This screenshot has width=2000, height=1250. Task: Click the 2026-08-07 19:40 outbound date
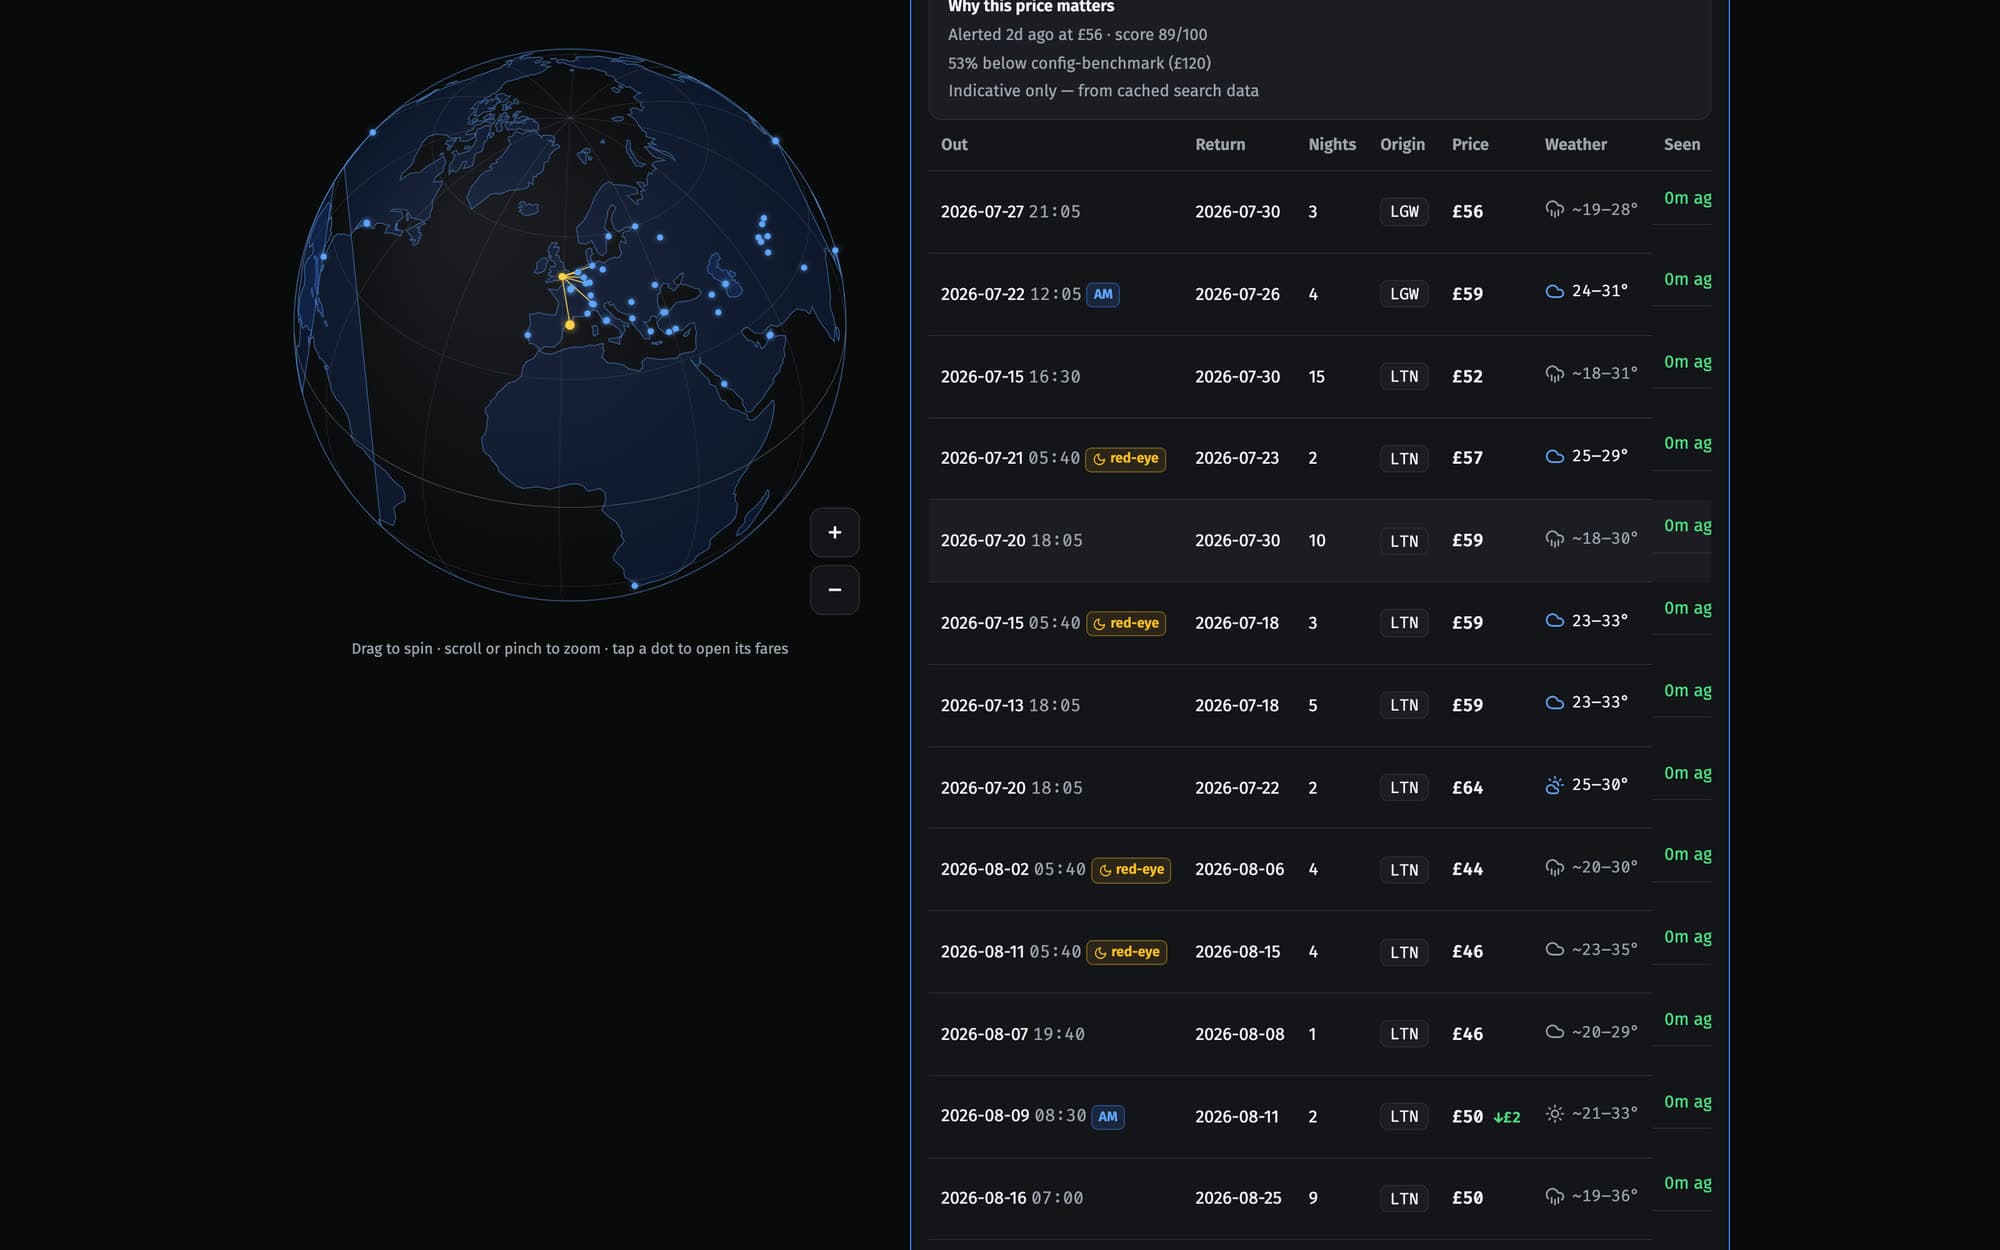click(1012, 1034)
